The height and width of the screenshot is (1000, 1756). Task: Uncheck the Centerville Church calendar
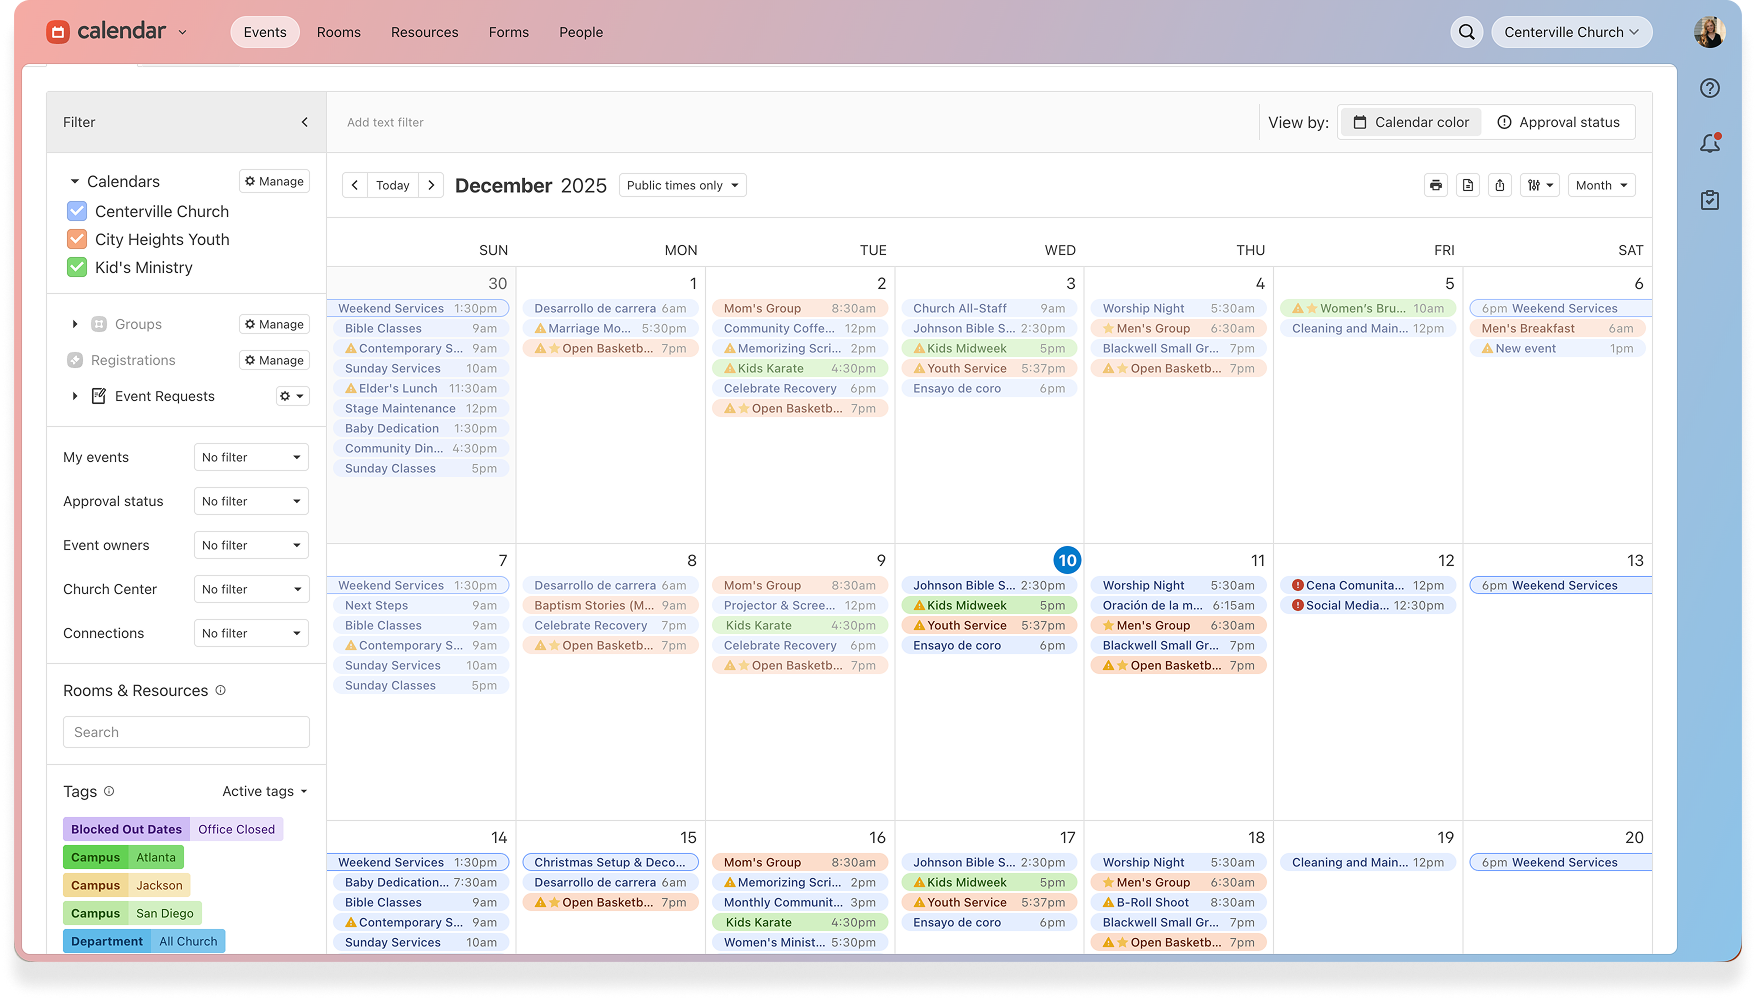click(x=77, y=211)
